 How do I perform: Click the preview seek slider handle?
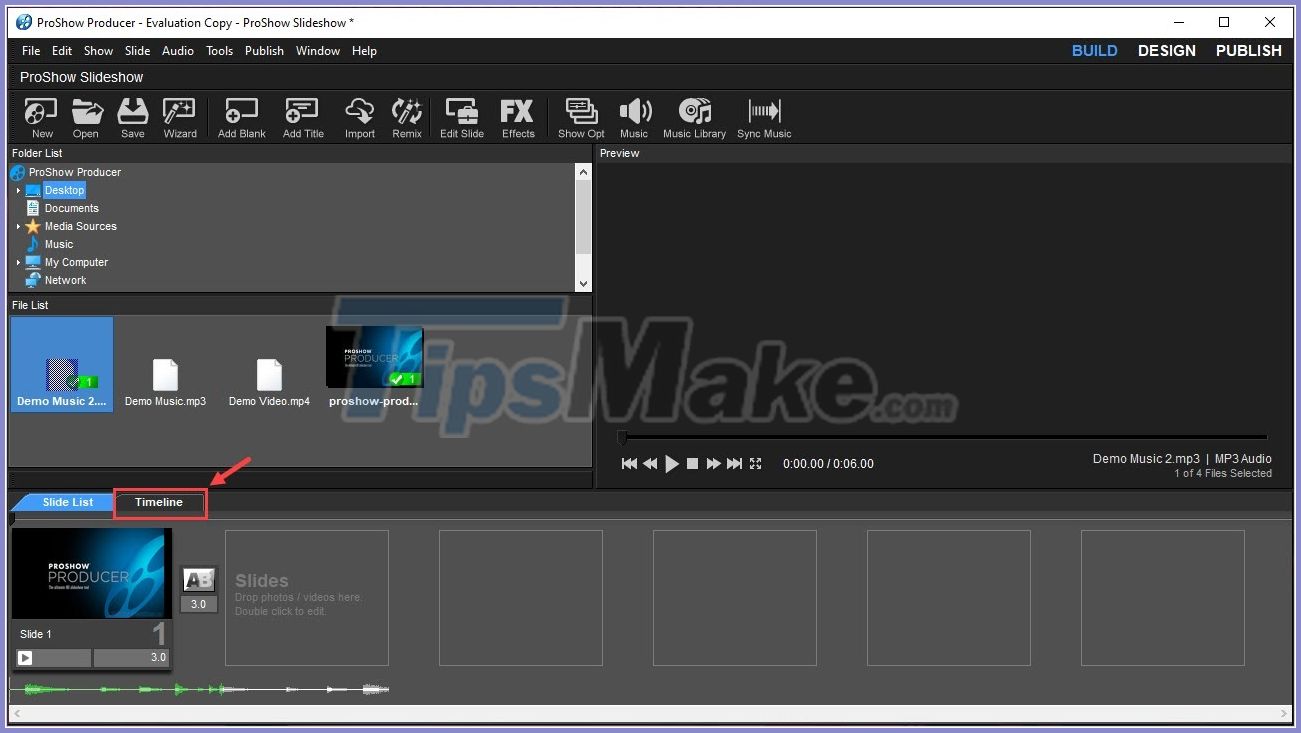(x=623, y=437)
